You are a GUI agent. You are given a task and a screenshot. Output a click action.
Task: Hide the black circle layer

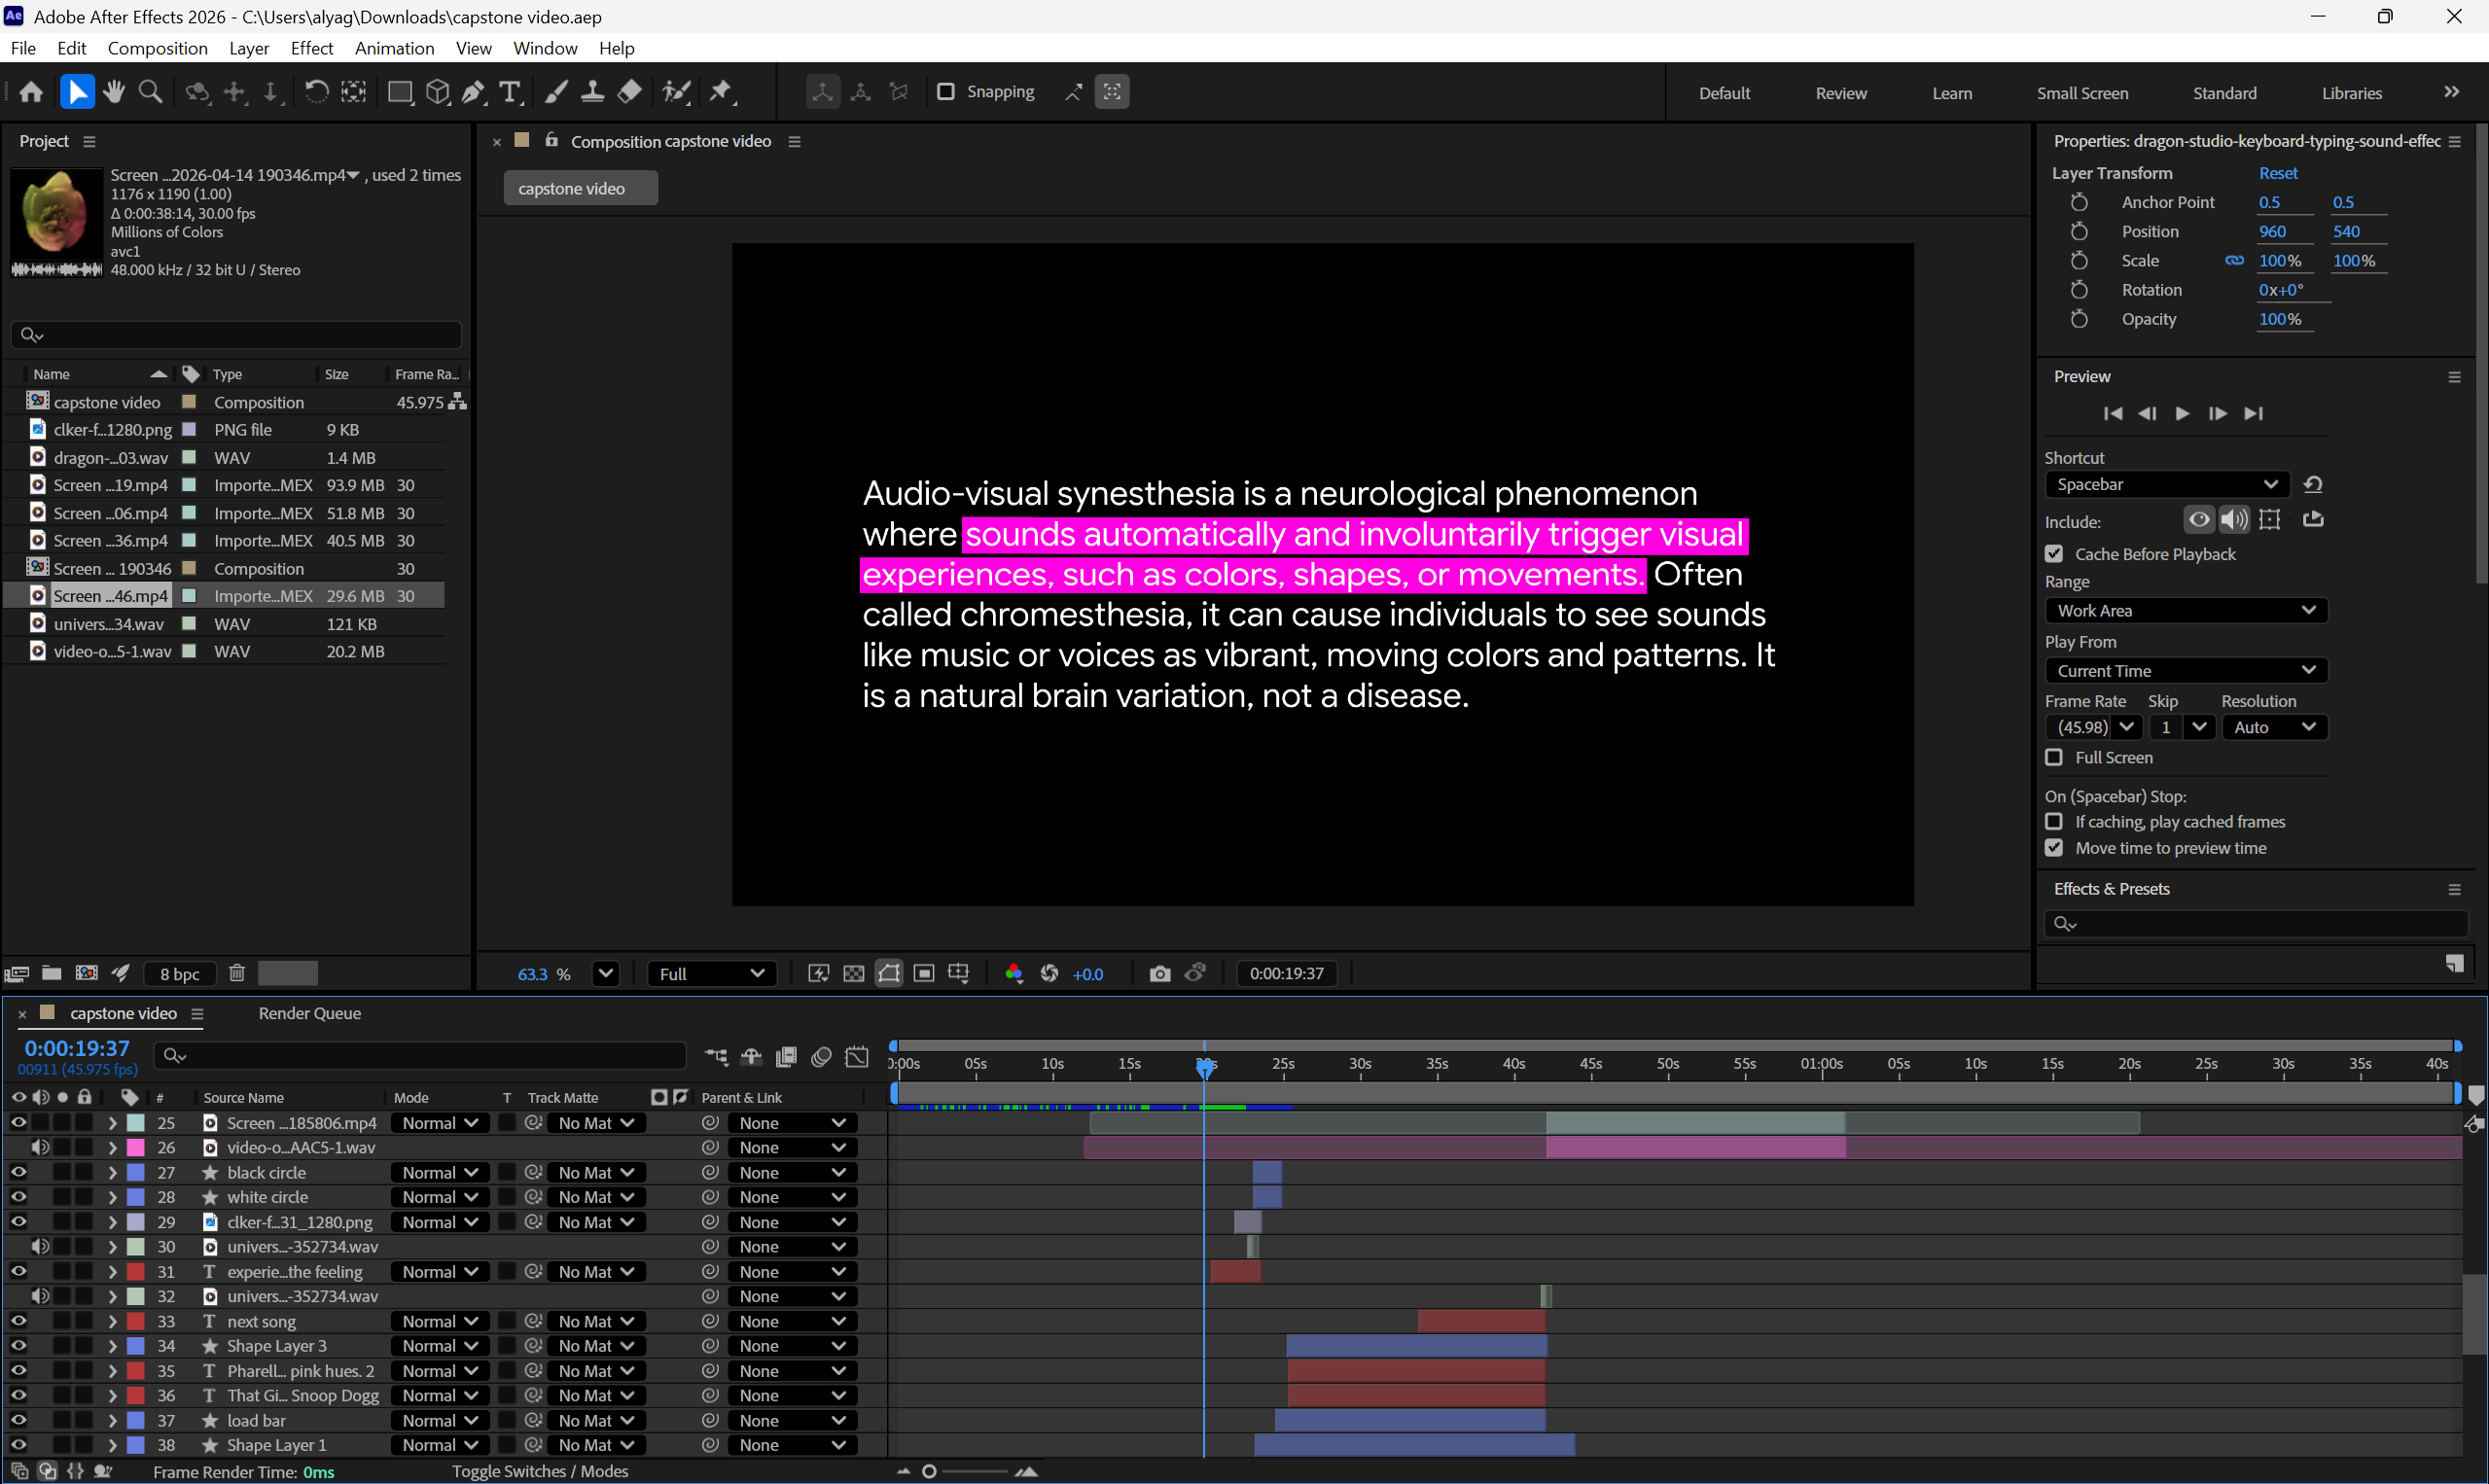[x=18, y=1172]
